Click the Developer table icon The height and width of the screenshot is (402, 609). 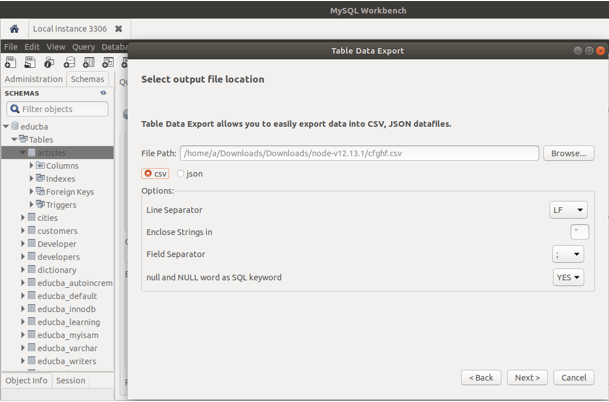[x=32, y=244]
